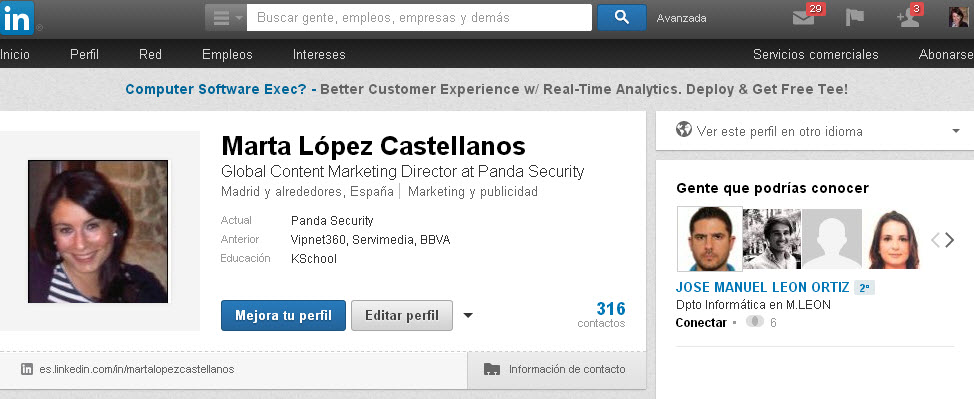Image resolution: width=974 pixels, height=399 pixels.
Task: Click Mejora tu perfil button
Action: (x=283, y=316)
